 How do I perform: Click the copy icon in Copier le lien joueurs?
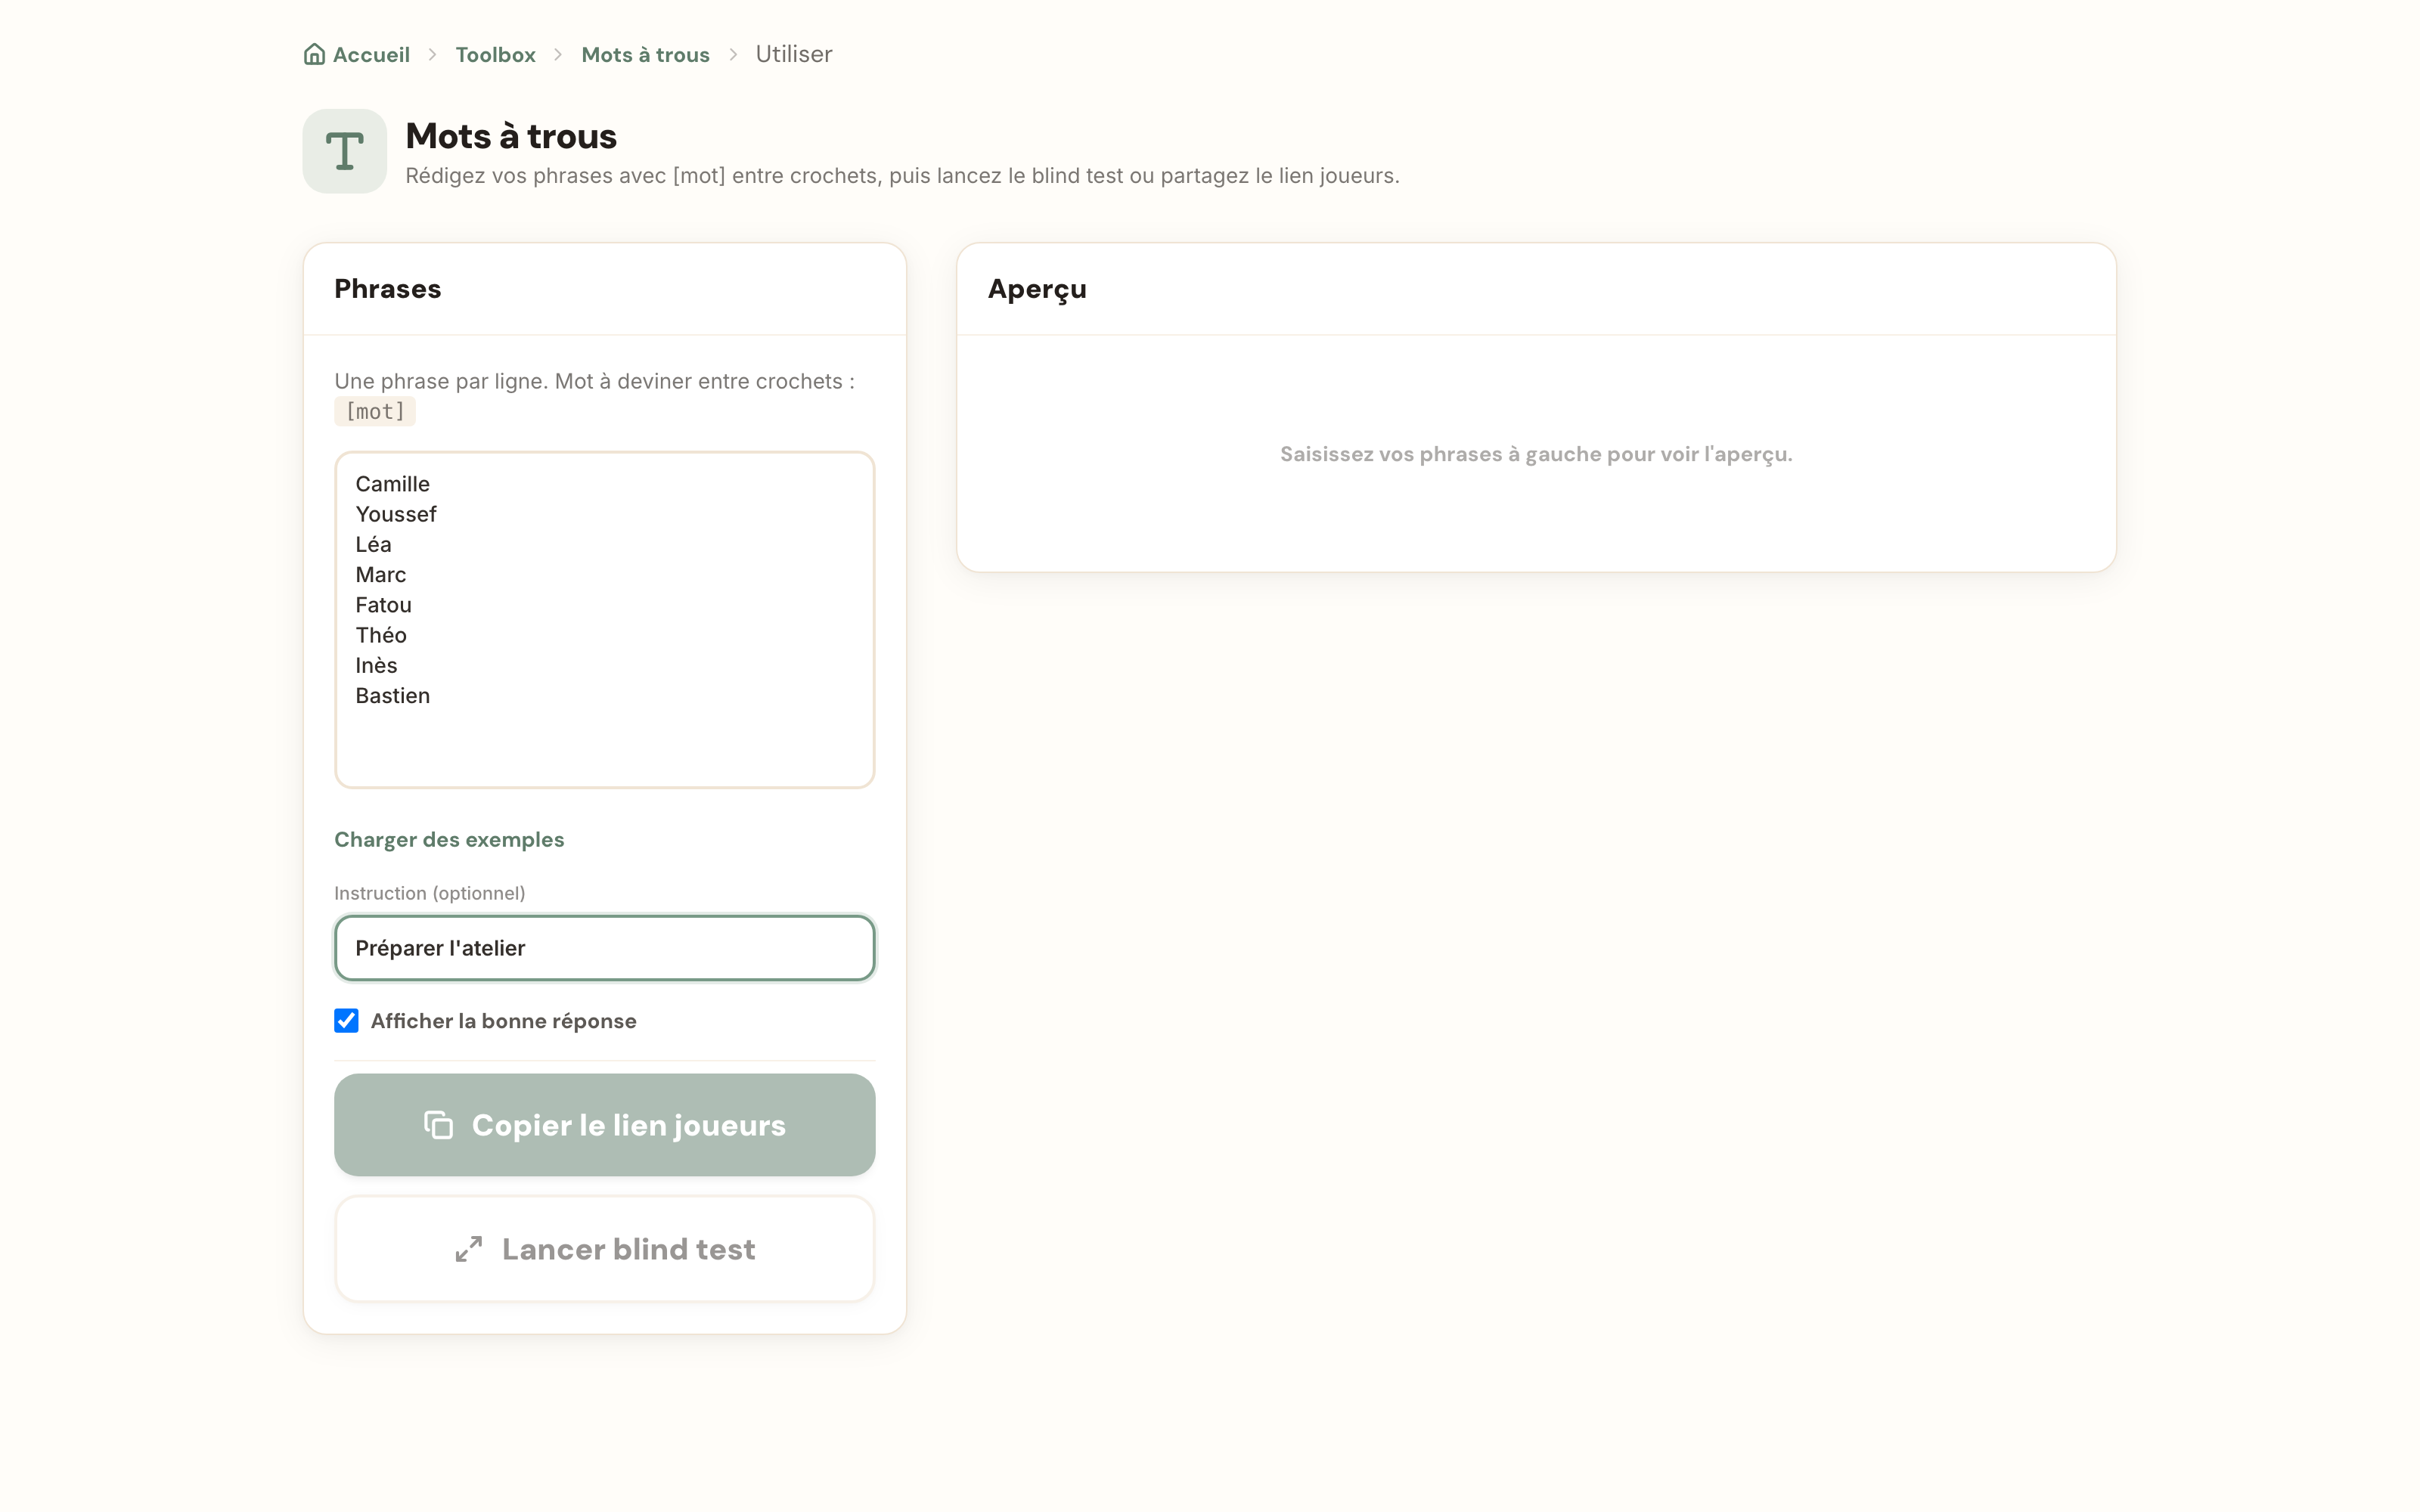click(x=439, y=1125)
